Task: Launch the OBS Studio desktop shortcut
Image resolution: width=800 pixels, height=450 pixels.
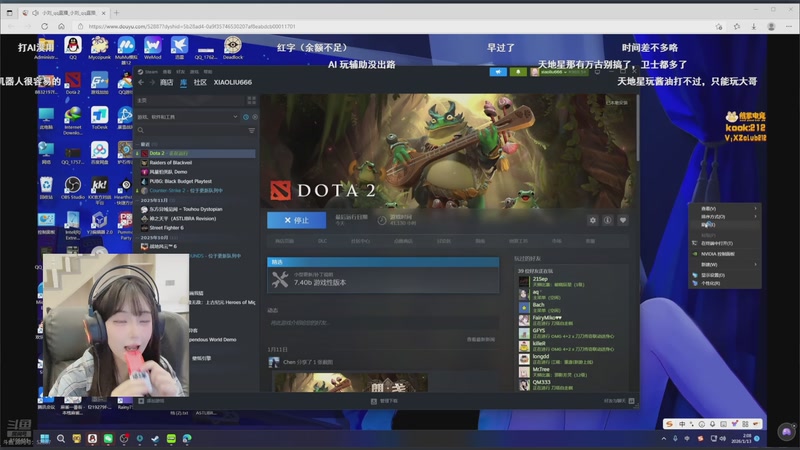Action: tap(72, 187)
